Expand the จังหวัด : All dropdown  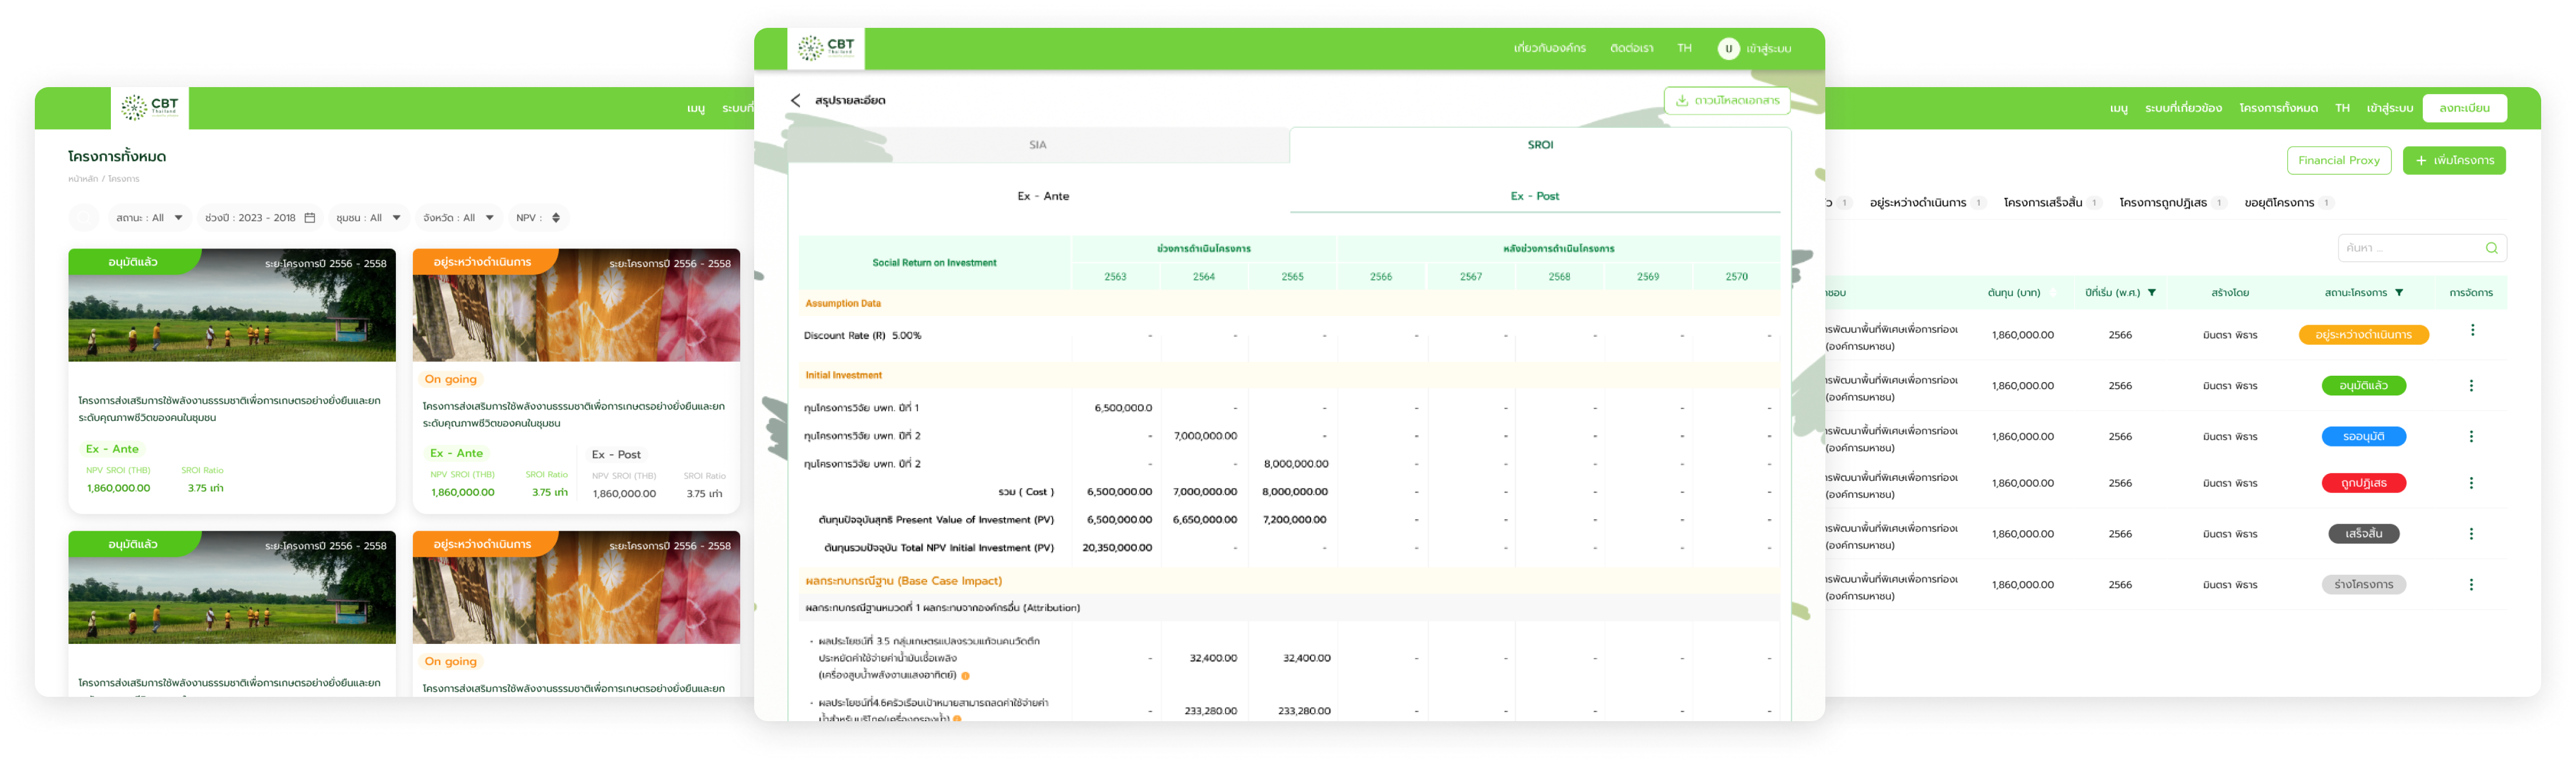pos(459,218)
